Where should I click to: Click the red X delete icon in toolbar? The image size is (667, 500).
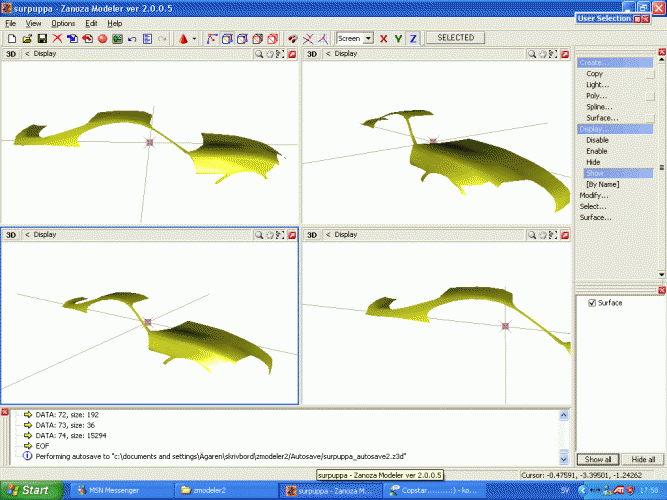tap(58, 39)
